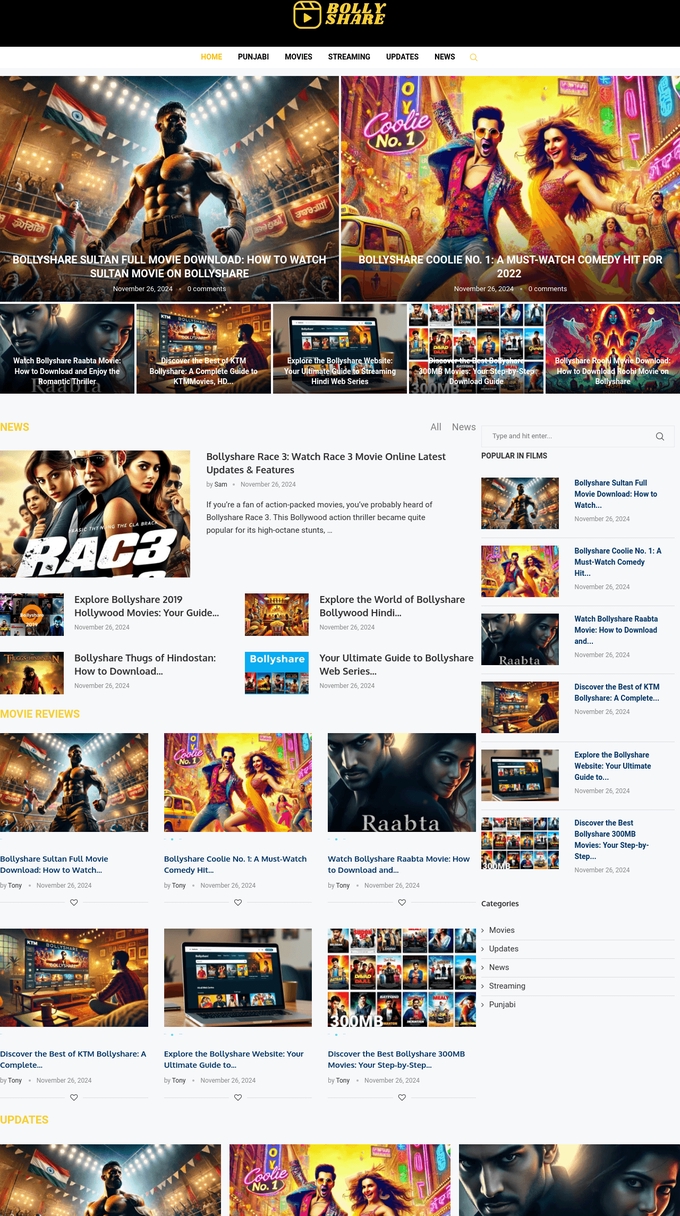Expand the Updates category chevron
Screen dimensions: 680x1216
coord(483,949)
